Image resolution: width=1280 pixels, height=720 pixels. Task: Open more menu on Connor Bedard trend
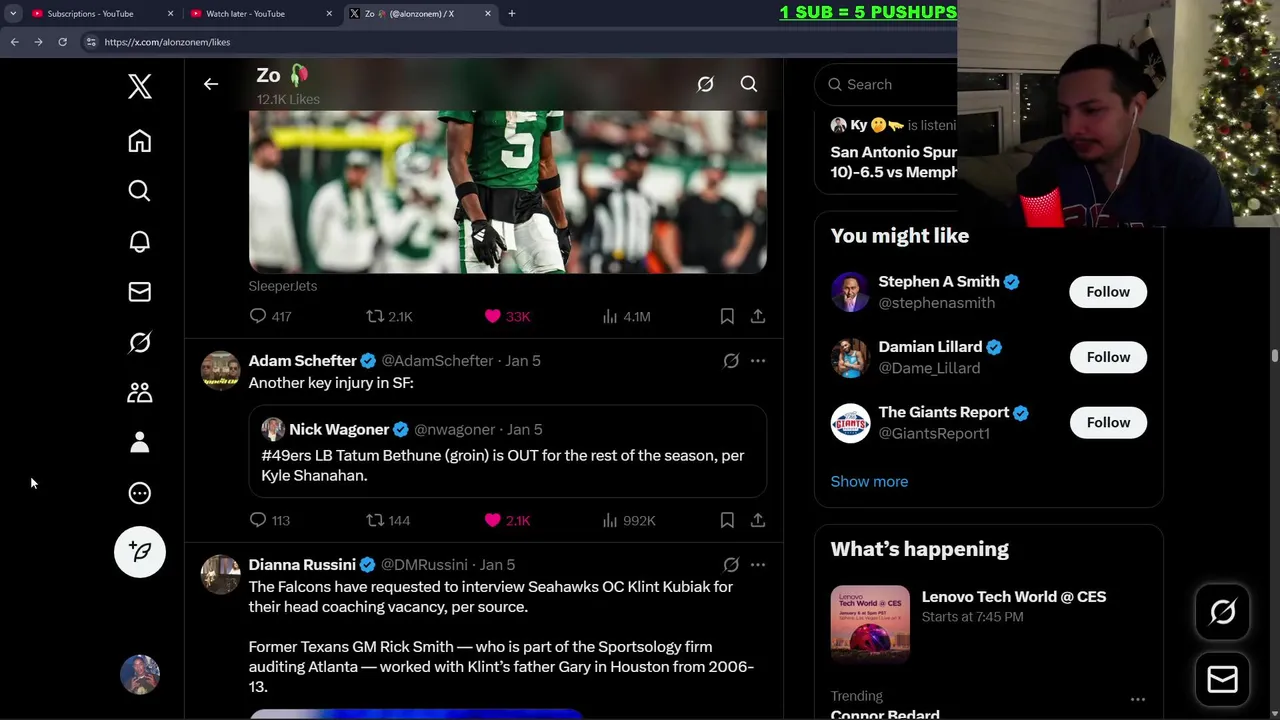[1137, 700]
